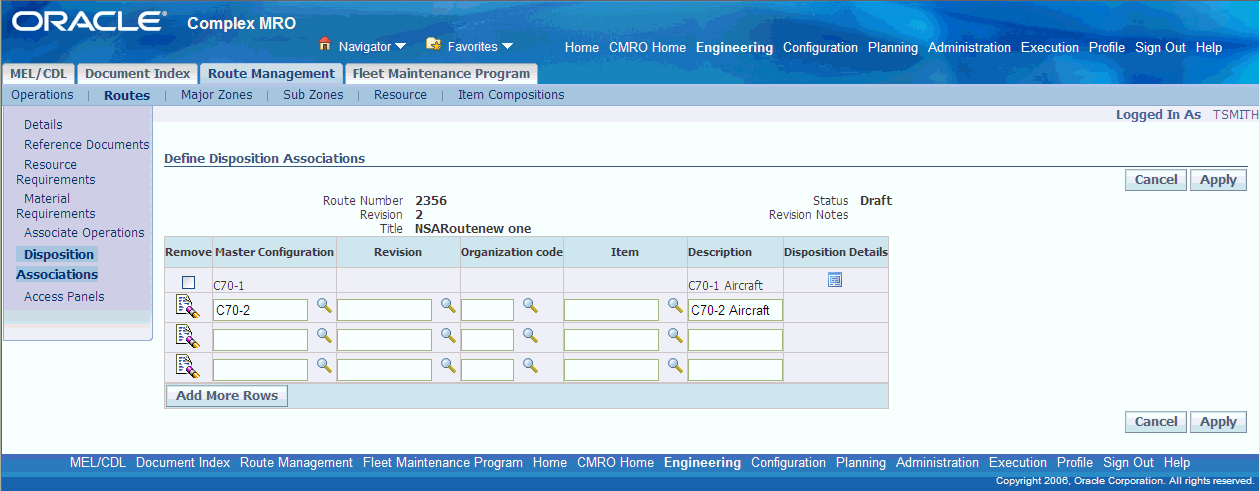Click the top Apply button
This screenshot has height=491, width=1260.
tap(1218, 180)
